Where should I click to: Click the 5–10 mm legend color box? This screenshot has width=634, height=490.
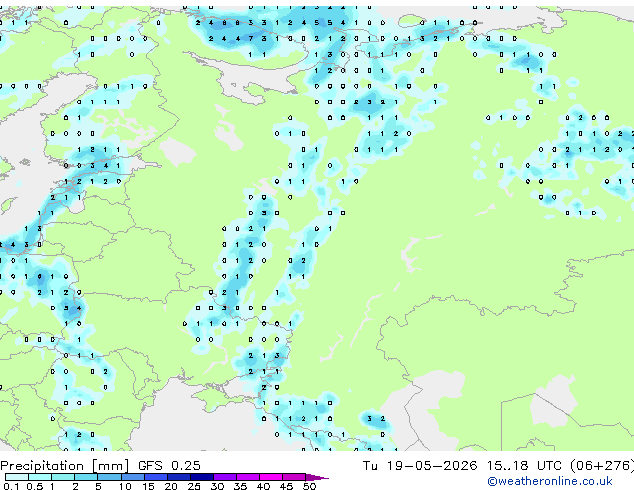pos(109,477)
